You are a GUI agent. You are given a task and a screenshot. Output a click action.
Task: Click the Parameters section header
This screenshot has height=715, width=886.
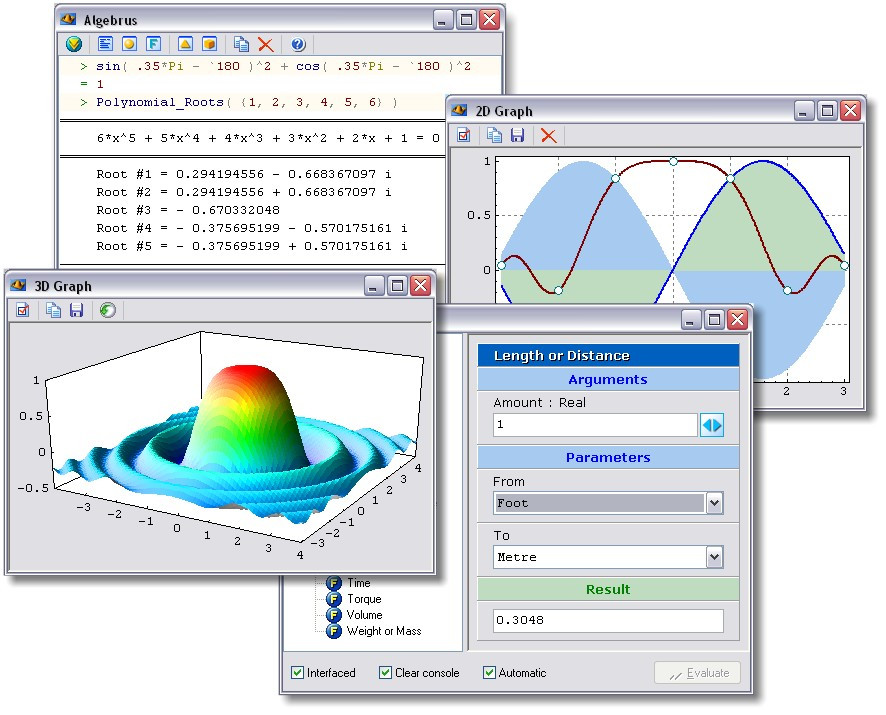tap(608, 457)
